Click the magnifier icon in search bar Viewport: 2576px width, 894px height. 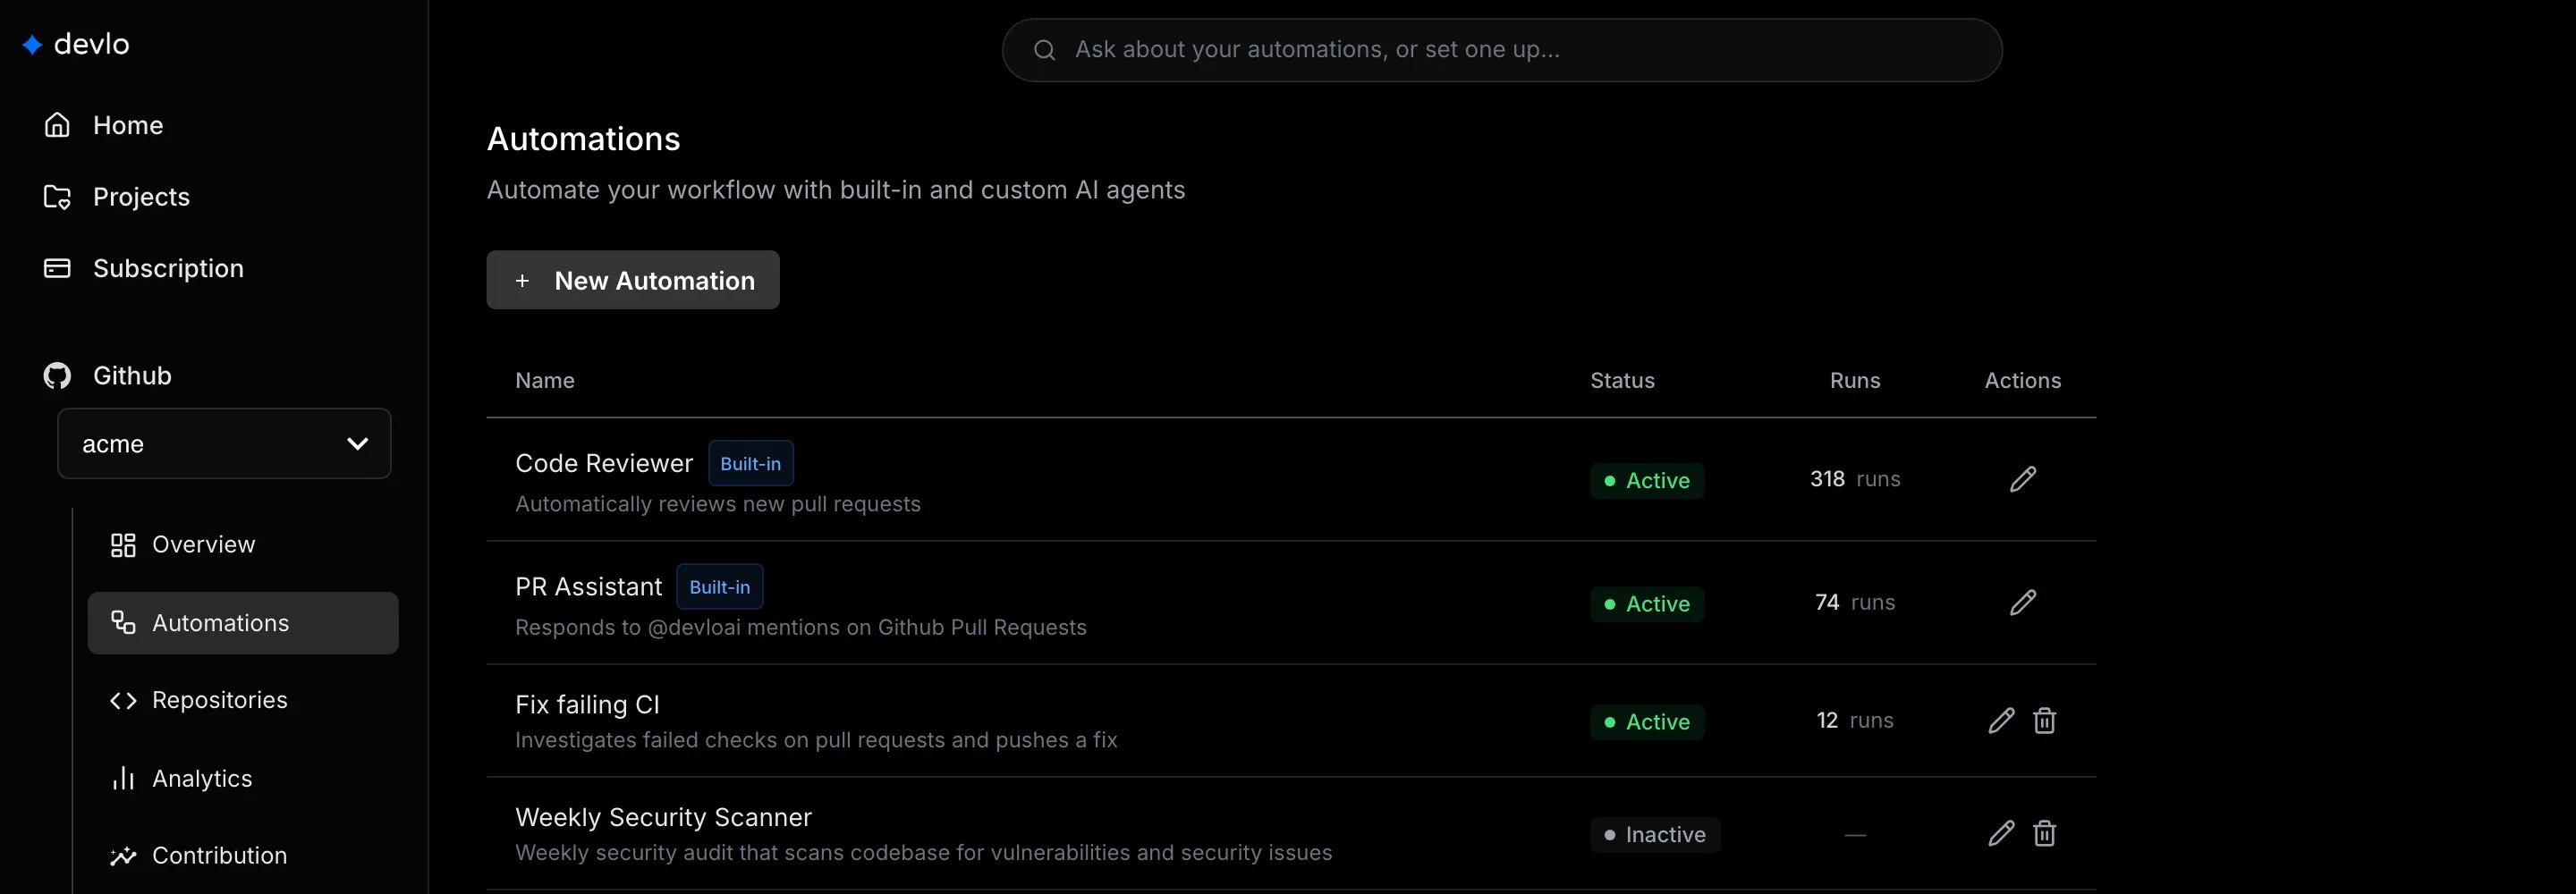(1044, 50)
